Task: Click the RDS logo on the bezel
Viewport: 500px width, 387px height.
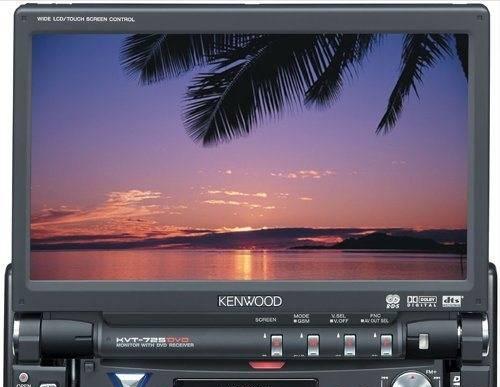Action: 393,301
